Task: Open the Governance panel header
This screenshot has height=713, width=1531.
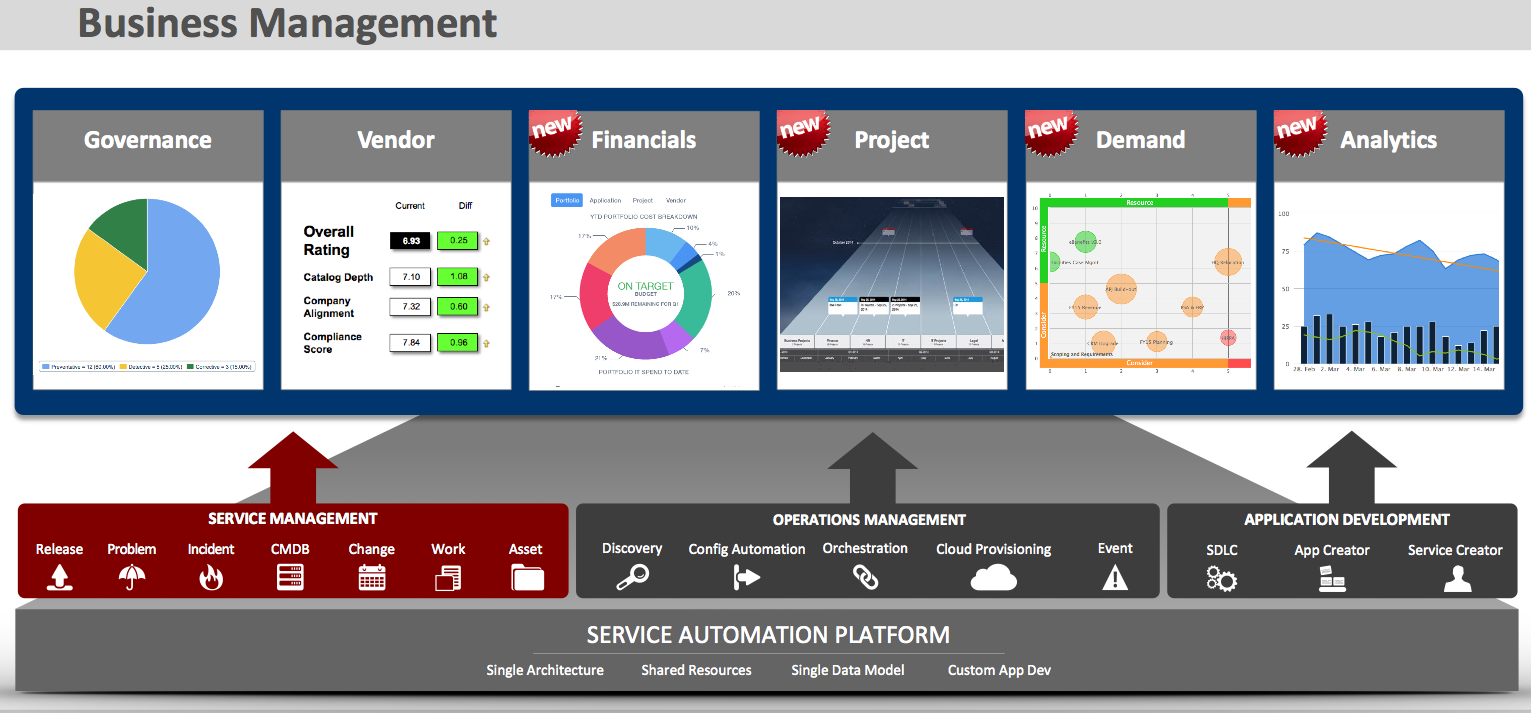Action: point(148,141)
